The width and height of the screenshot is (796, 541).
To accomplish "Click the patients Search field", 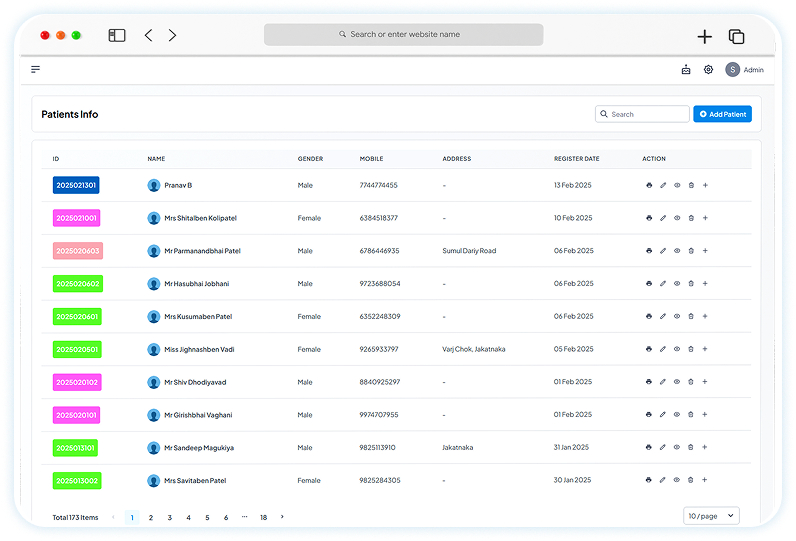I will coord(642,114).
